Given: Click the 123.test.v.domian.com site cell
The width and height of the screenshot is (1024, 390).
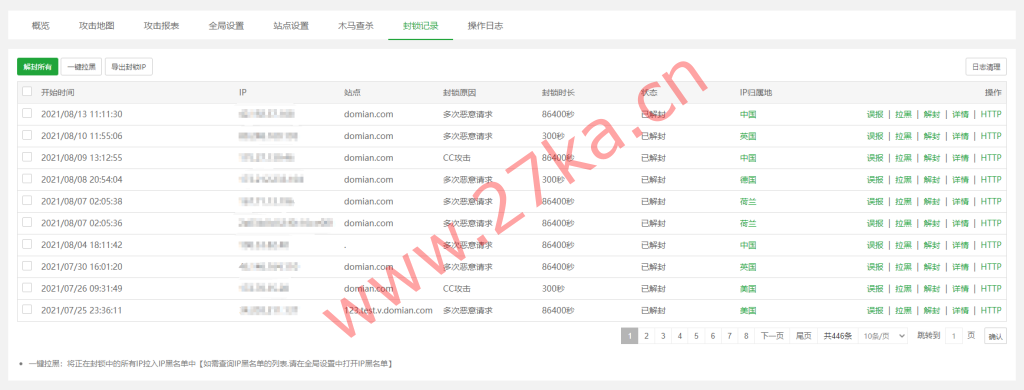Looking at the screenshot, I should click(388, 310).
